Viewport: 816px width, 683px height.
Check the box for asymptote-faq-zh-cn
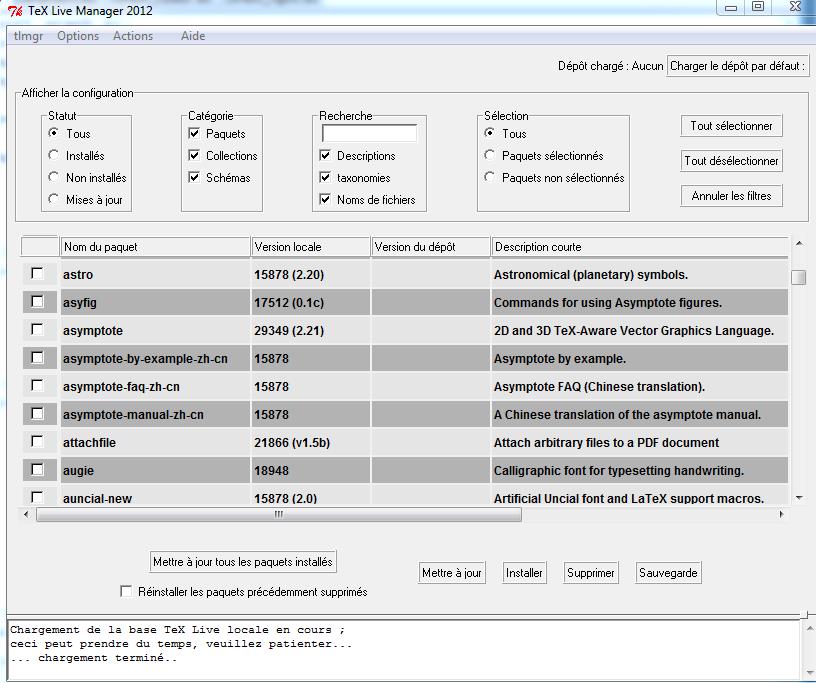click(37, 385)
